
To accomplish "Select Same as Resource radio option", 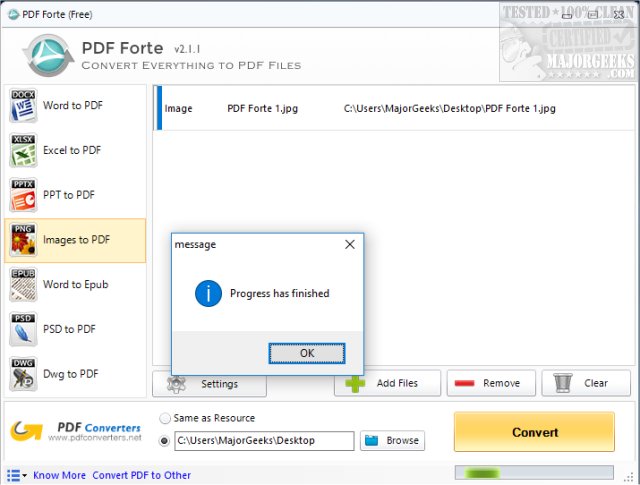I will tap(164, 418).
